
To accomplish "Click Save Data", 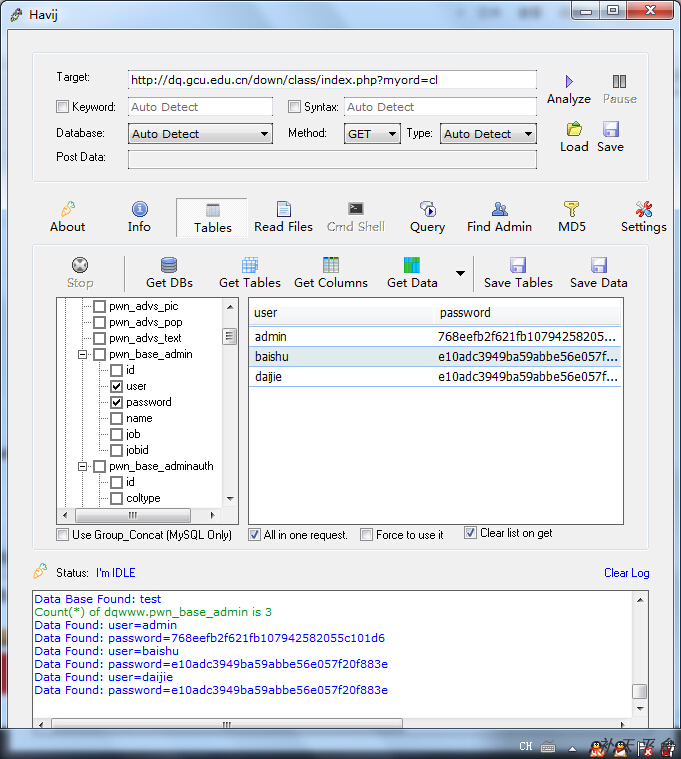I will (x=599, y=273).
